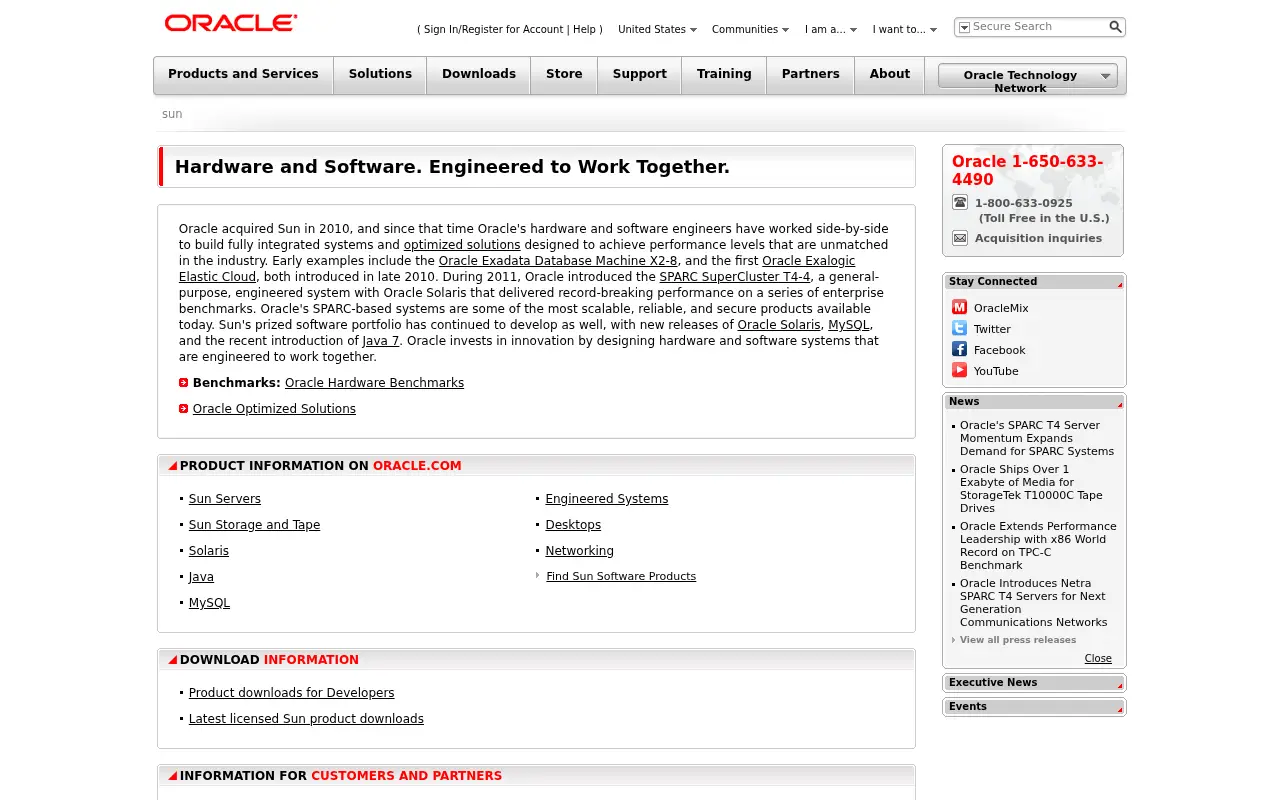Click red arrow icon beside Oracle Optimized Solutions
Image resolution: width=1280 pixels, height=800 pixels.
pos(183,409)
